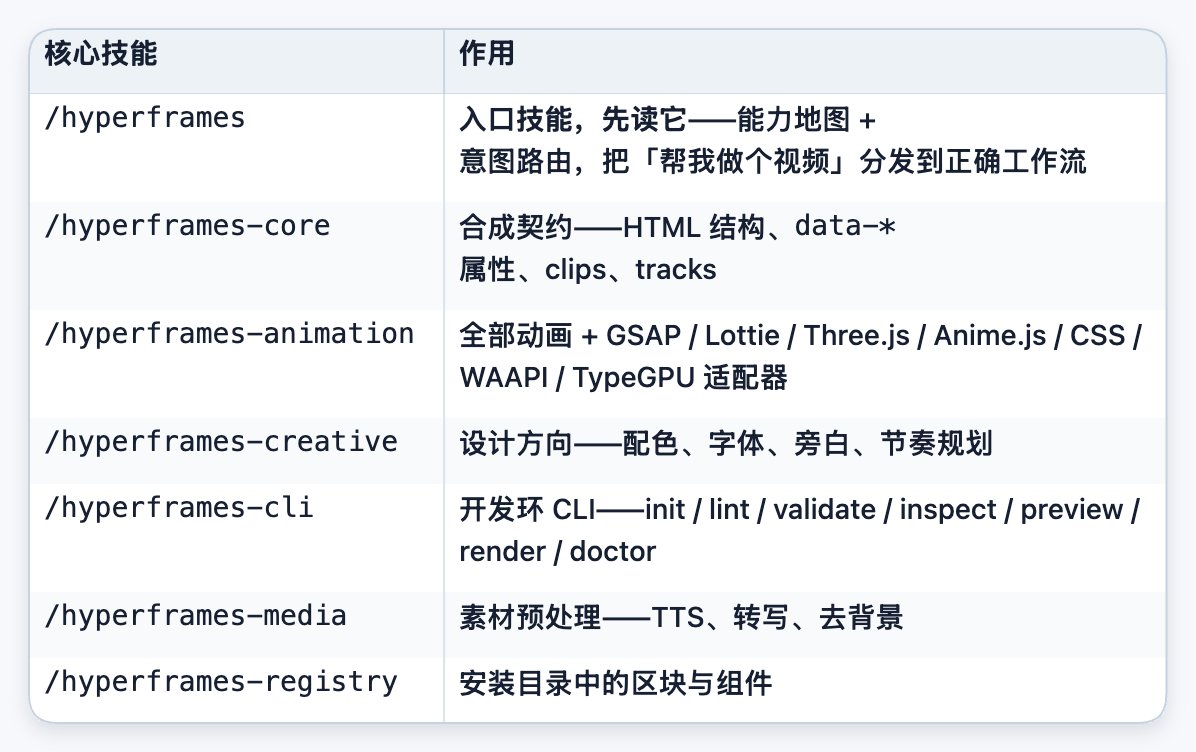Click the 属性、clips、tracks text line
The image size is (1196, 752).
coord(588,270)
